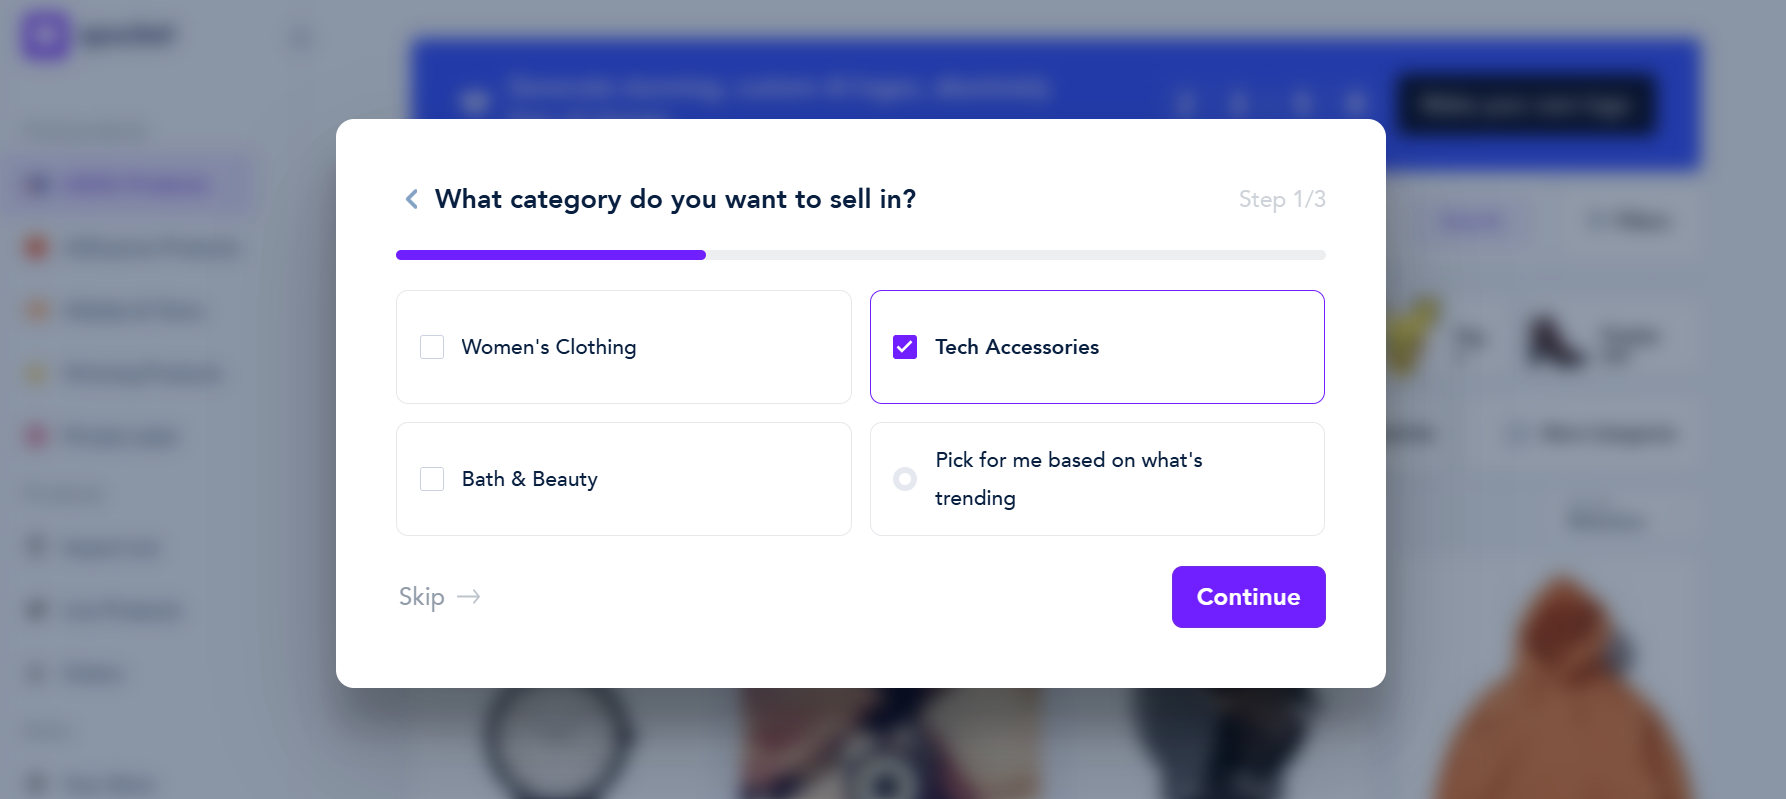Uncheck the Tech Accessories checkbox
The height and width of the screenshot is (799, 1786).
905,347
